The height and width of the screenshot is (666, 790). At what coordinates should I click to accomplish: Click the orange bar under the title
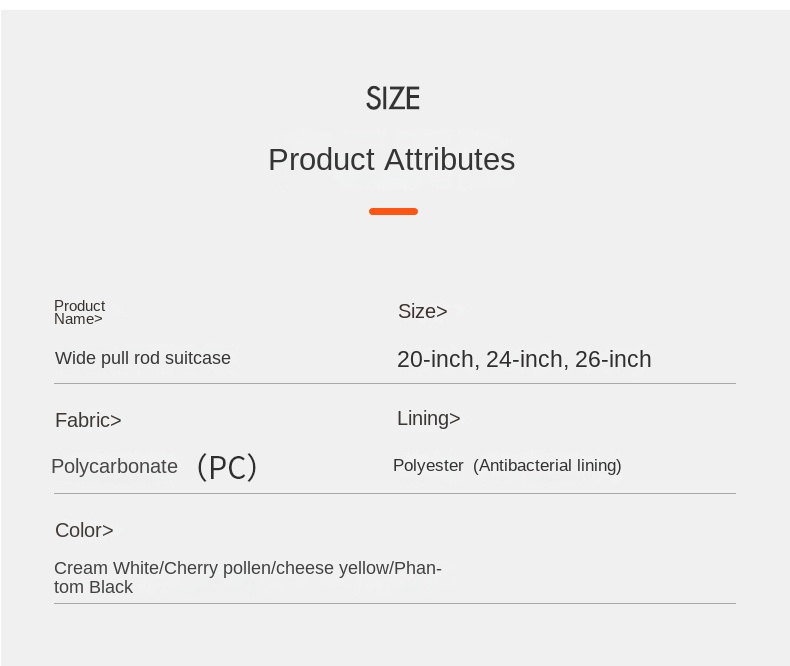[393, 211]
